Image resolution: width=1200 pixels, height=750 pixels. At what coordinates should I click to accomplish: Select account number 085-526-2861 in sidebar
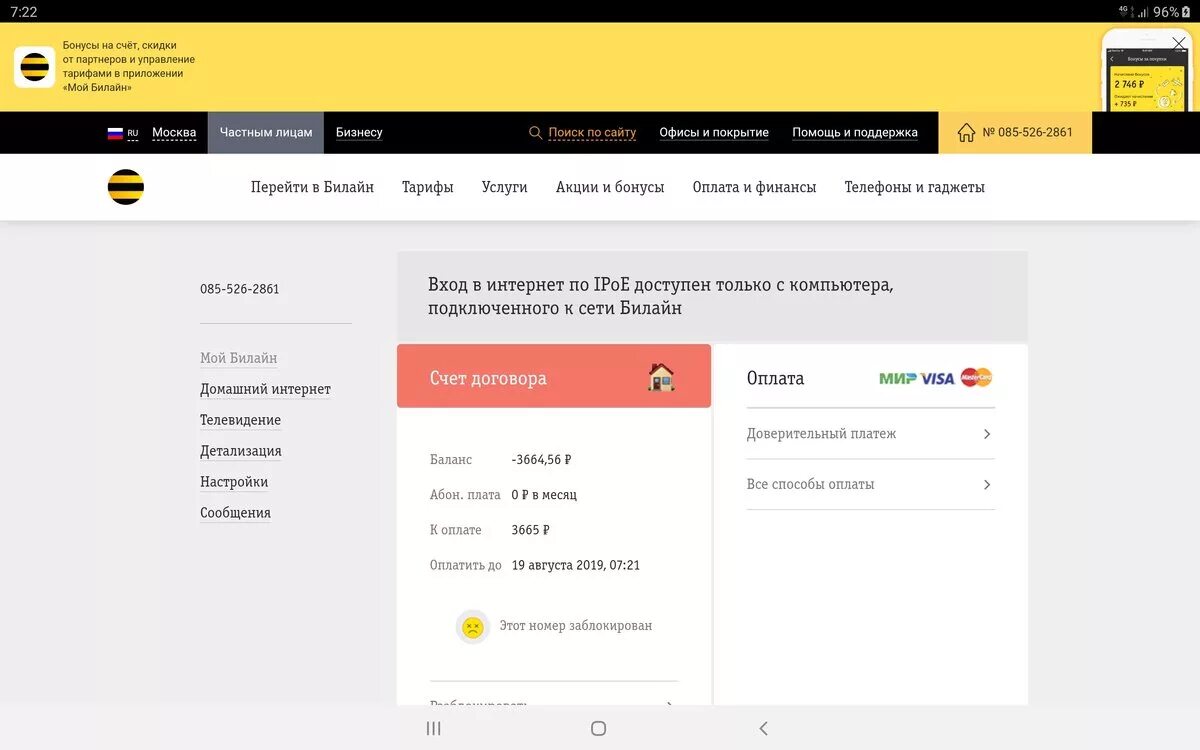[x=240, y=289]
